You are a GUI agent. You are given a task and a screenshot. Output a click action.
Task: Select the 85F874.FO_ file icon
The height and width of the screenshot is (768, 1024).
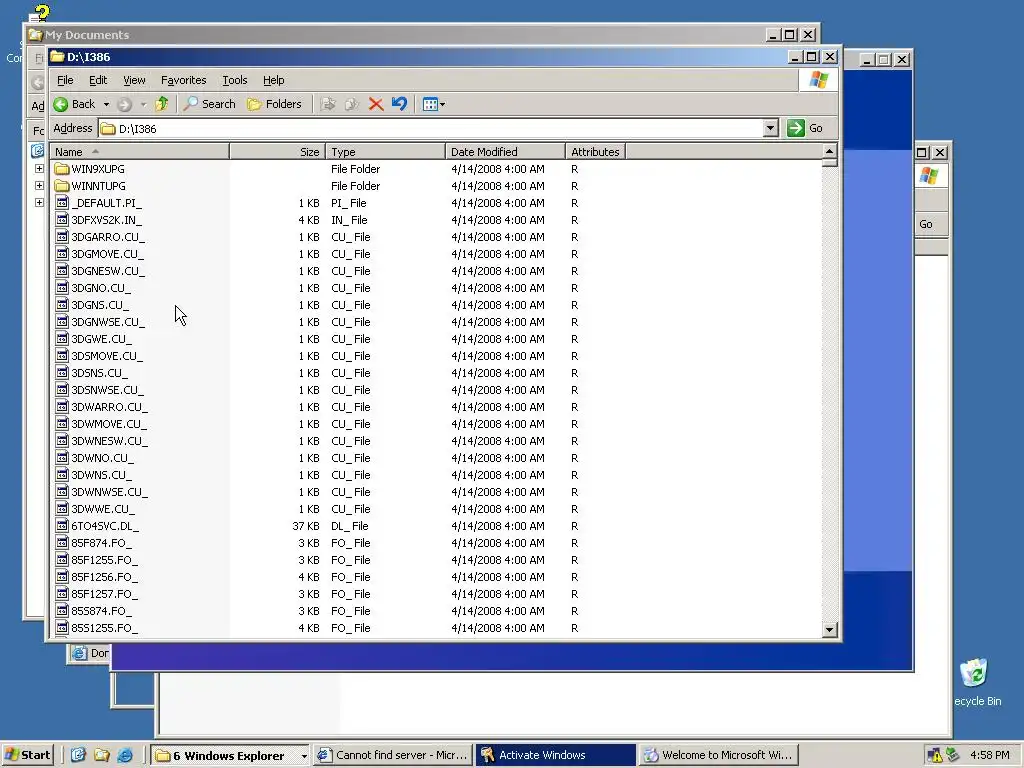62,543
